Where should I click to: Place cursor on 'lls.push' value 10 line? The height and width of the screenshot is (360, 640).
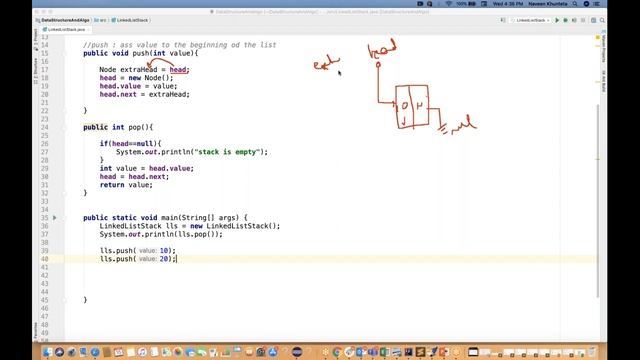[138, 251]
